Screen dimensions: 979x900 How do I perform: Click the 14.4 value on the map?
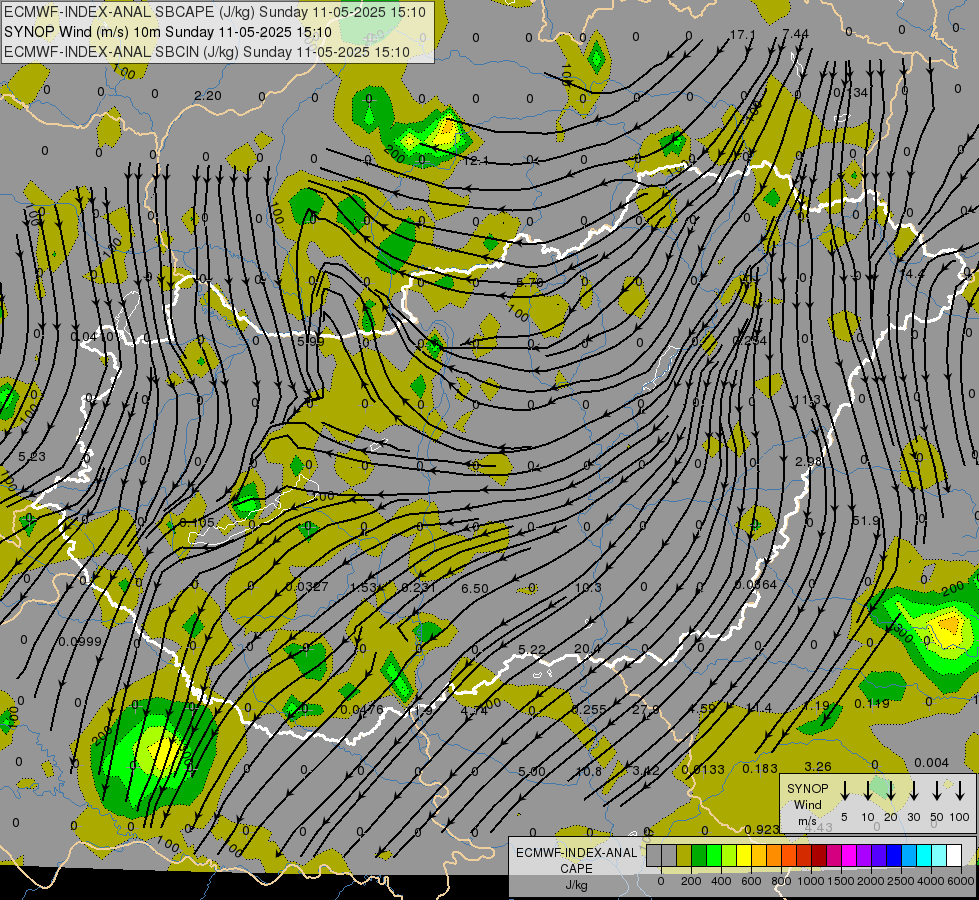[x=912, y=274]
